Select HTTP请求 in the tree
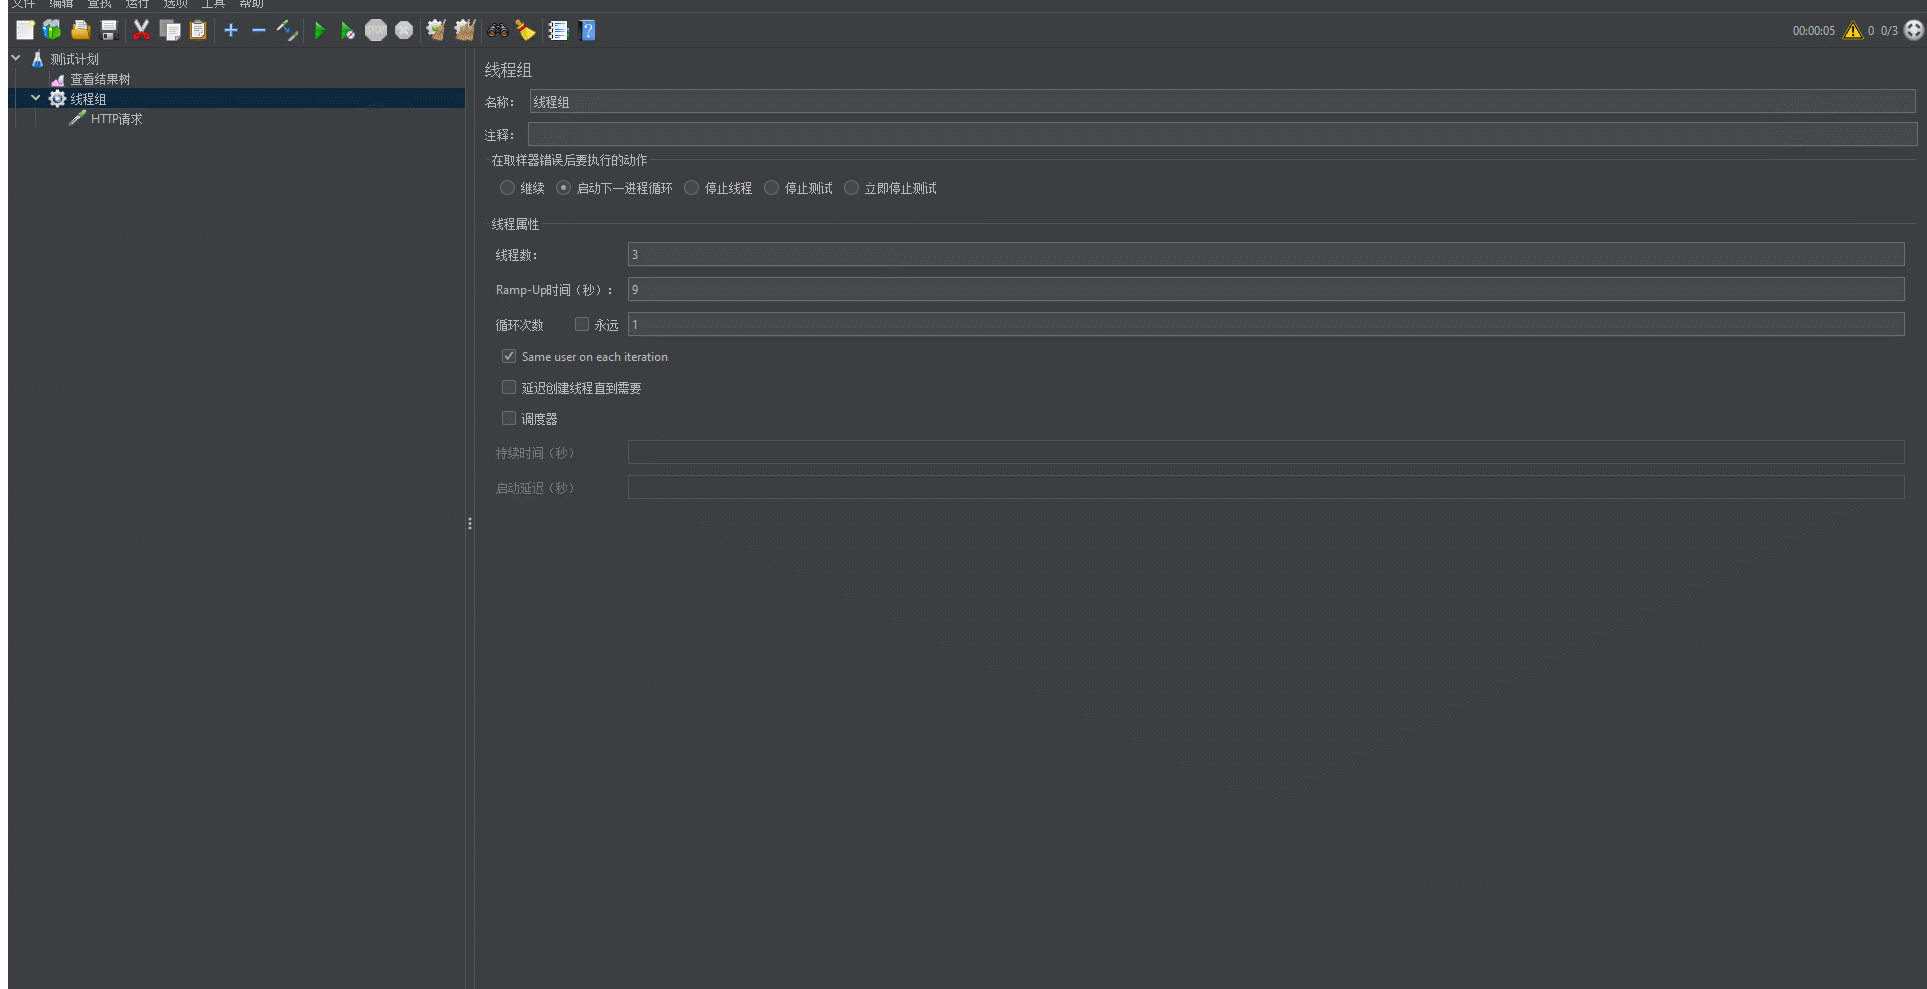 click(116, 119)
